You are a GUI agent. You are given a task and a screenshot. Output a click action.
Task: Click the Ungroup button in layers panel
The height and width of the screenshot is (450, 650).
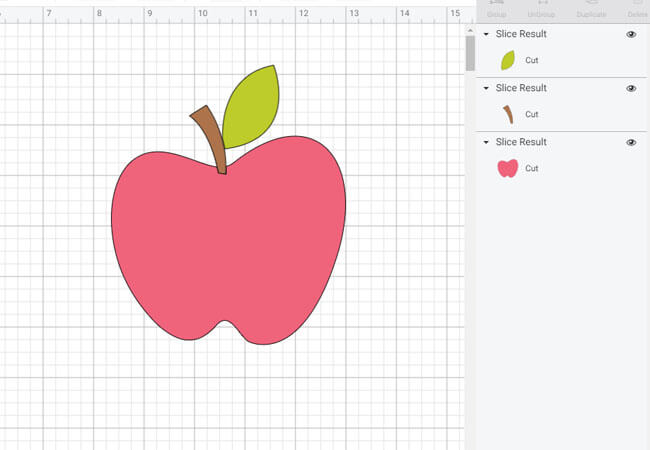point(541,10)
